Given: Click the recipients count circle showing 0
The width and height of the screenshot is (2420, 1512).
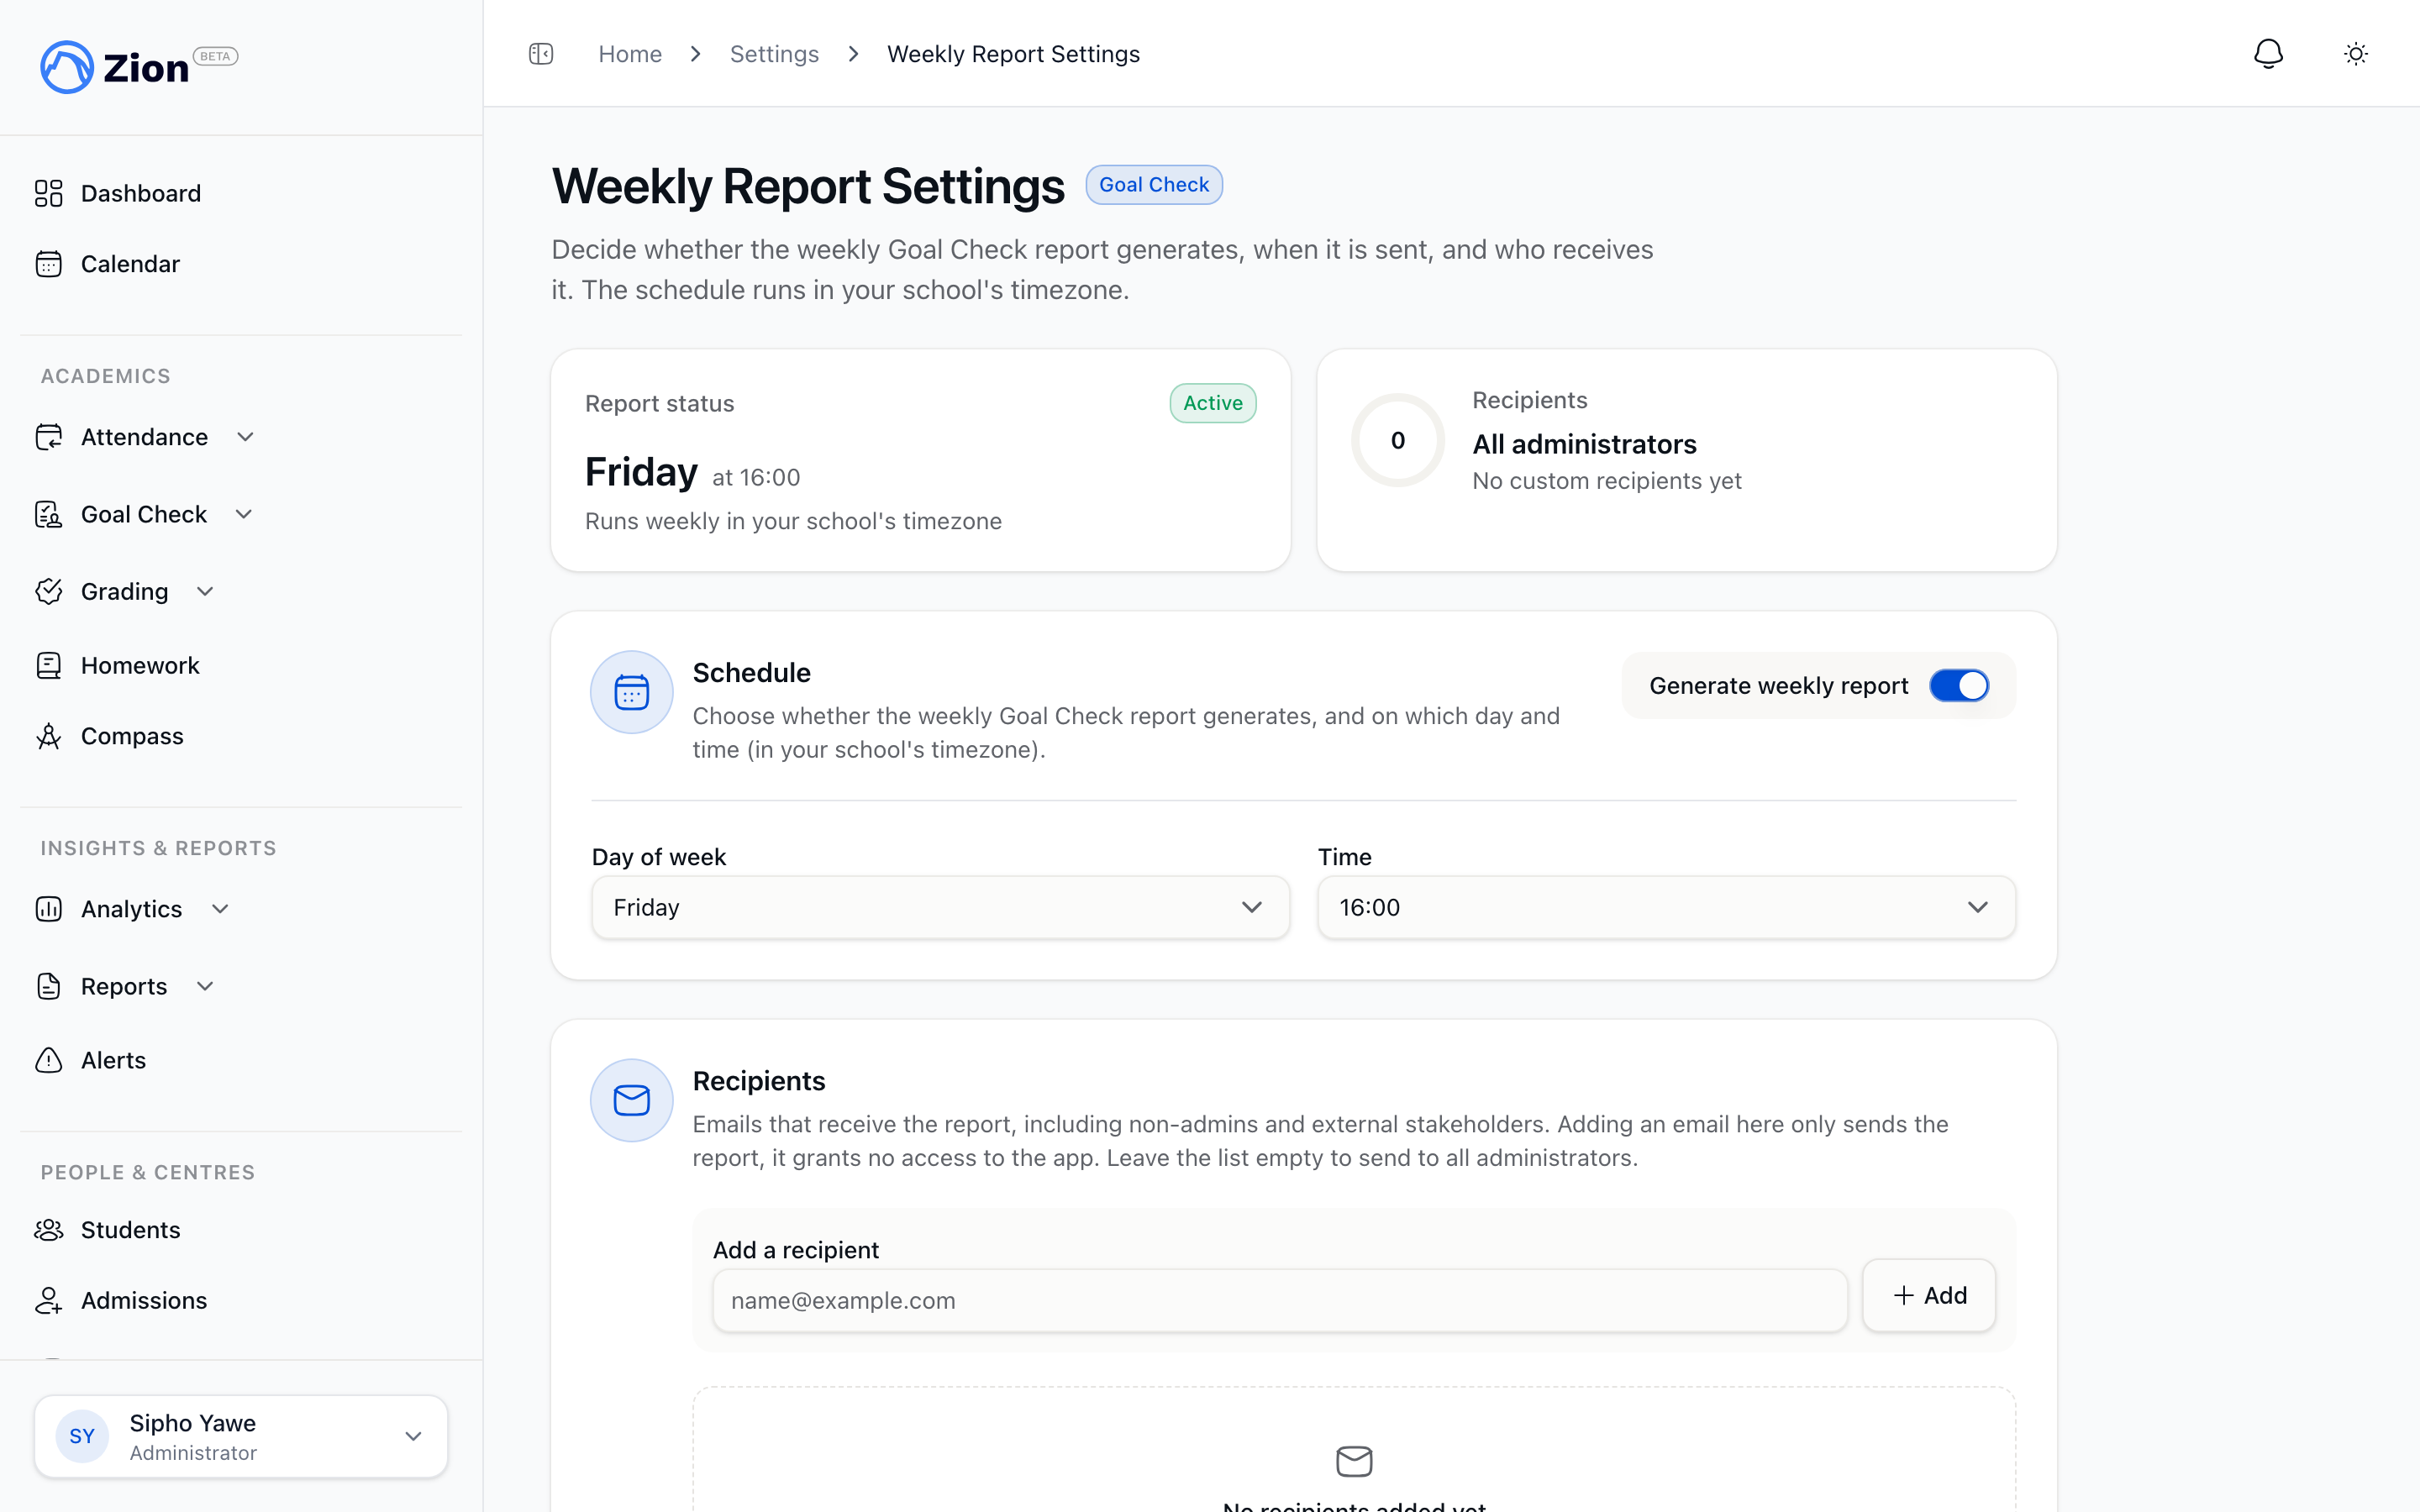Looking at the screenshot, I should click(1397, 440).
